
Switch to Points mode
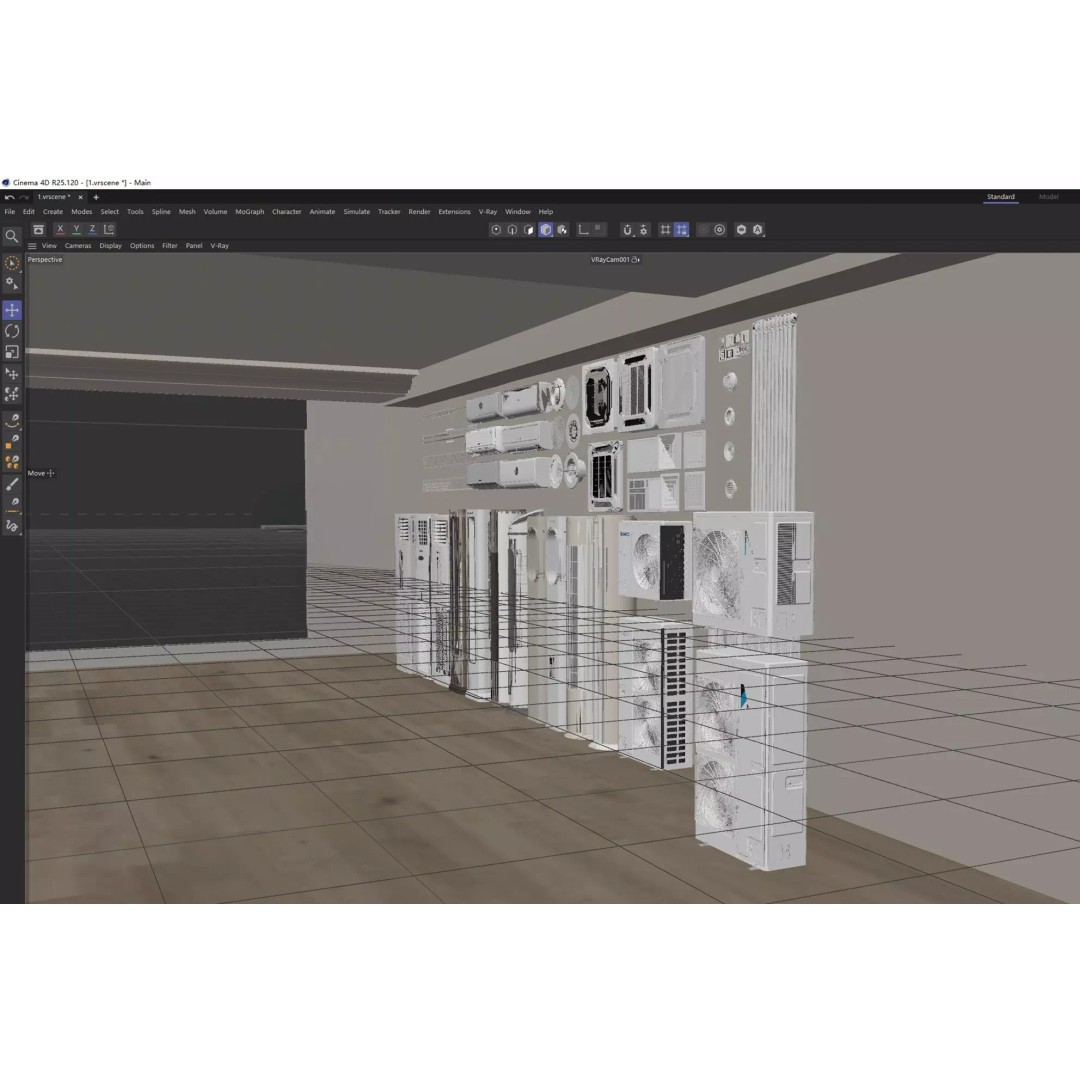click(x=496, y=230)
